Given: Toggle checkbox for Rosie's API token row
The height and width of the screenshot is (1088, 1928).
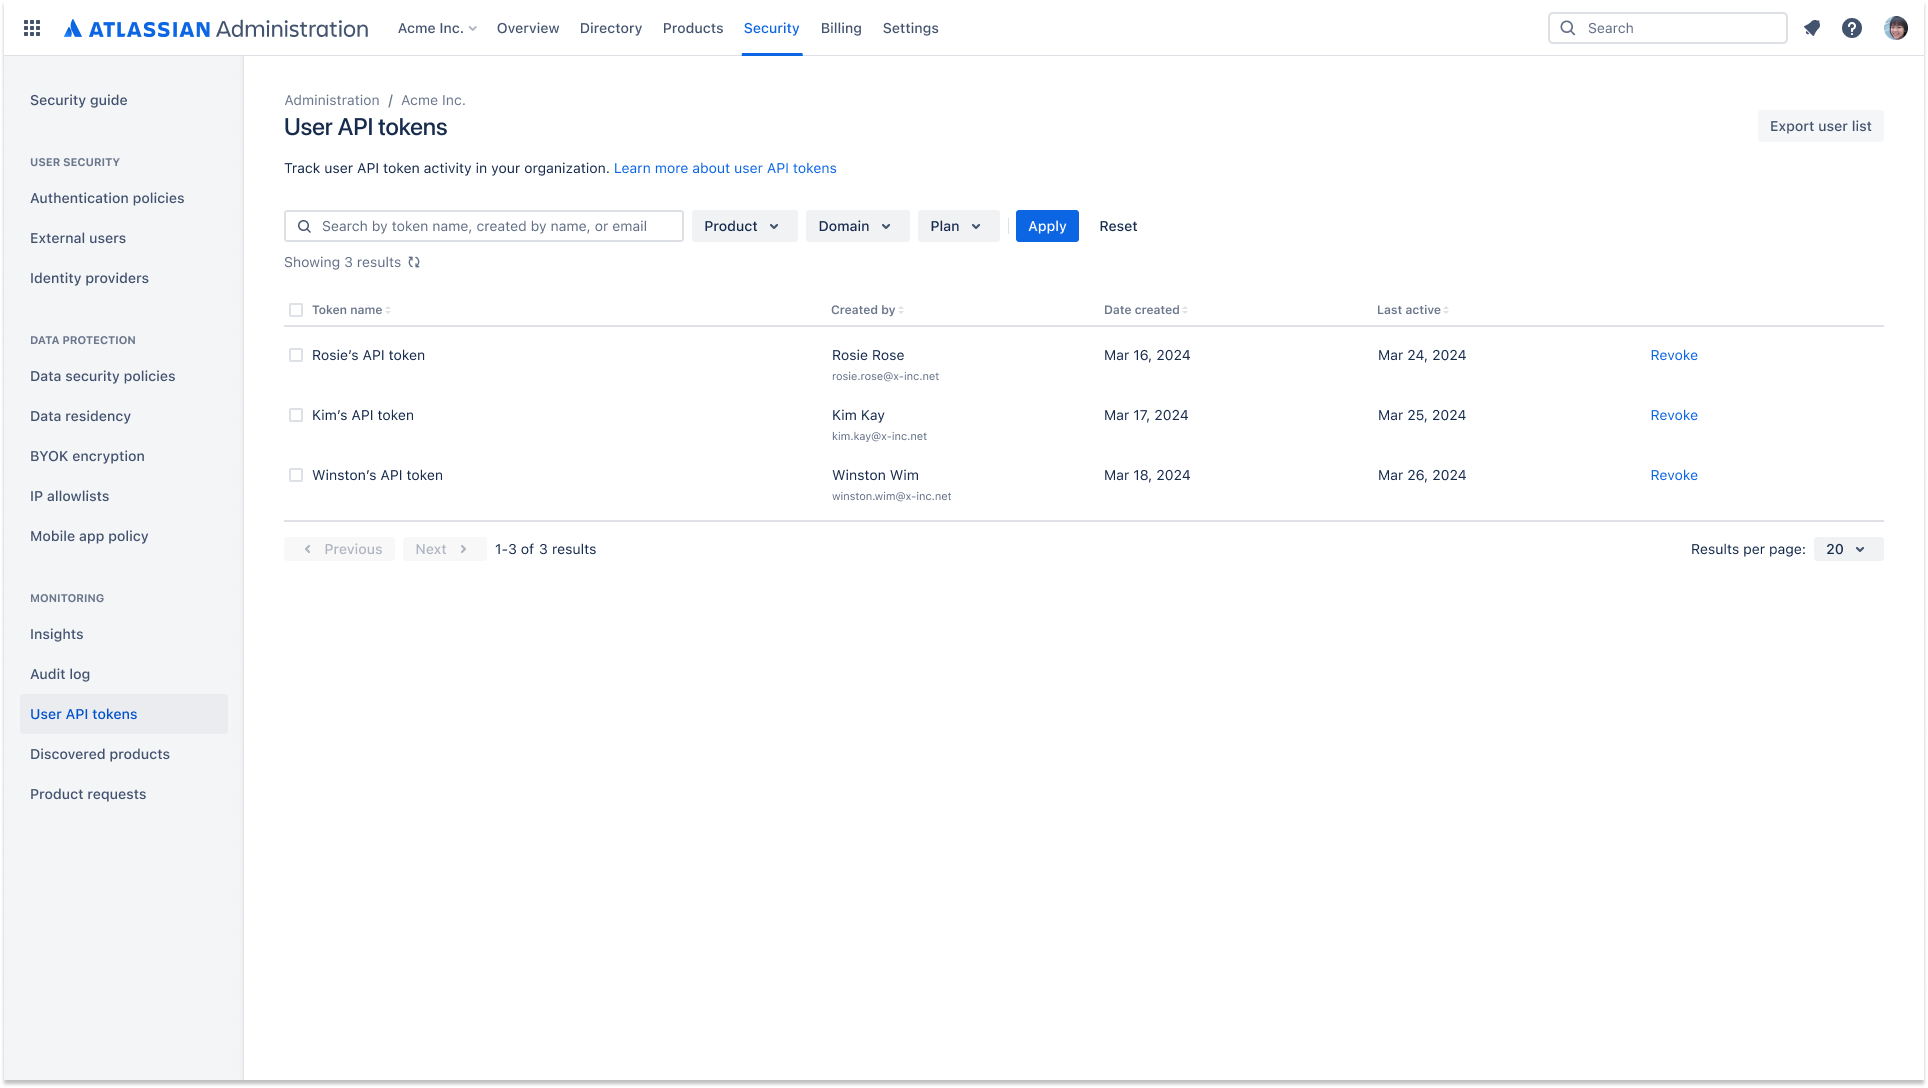Looking at the screenshot, I should [x=295, y=355].
